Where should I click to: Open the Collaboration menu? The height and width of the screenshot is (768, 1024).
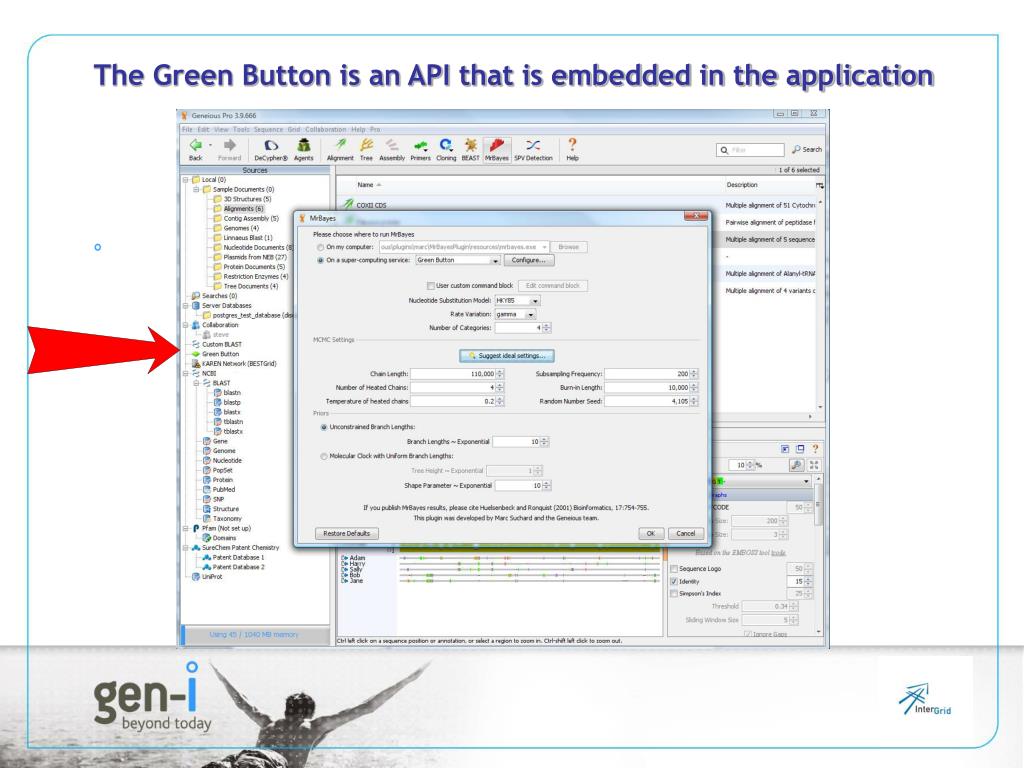(325, 129)
